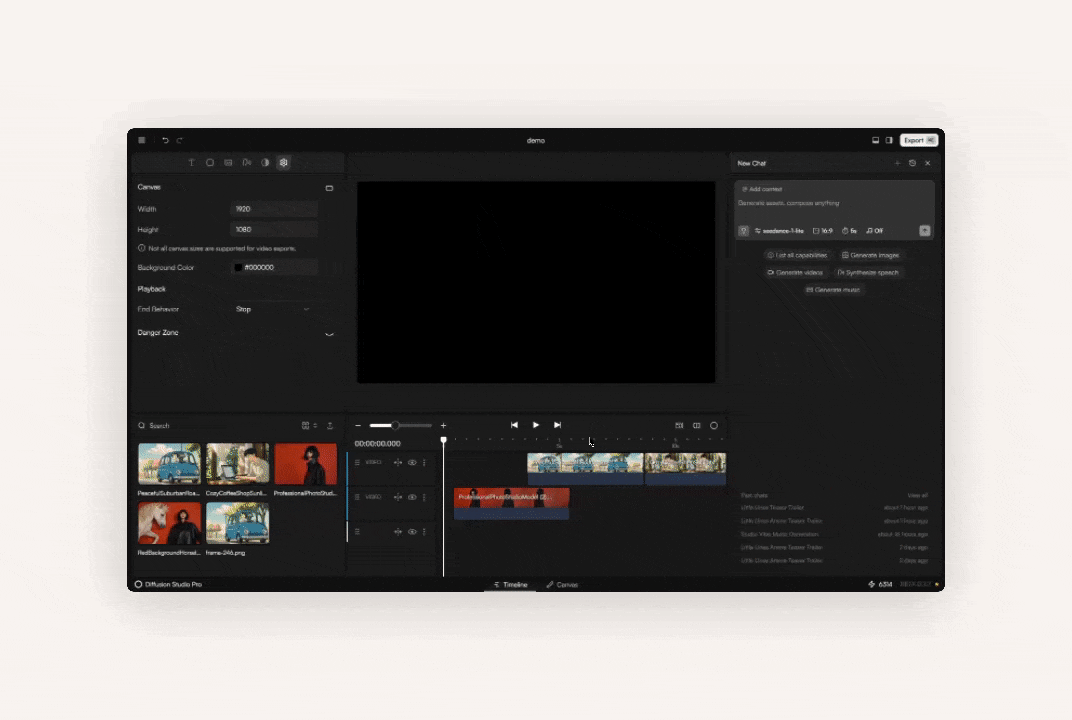Click the playhead marker on the ruler
The width and height of the screenshot is (1072, 720).
[444, 440]
